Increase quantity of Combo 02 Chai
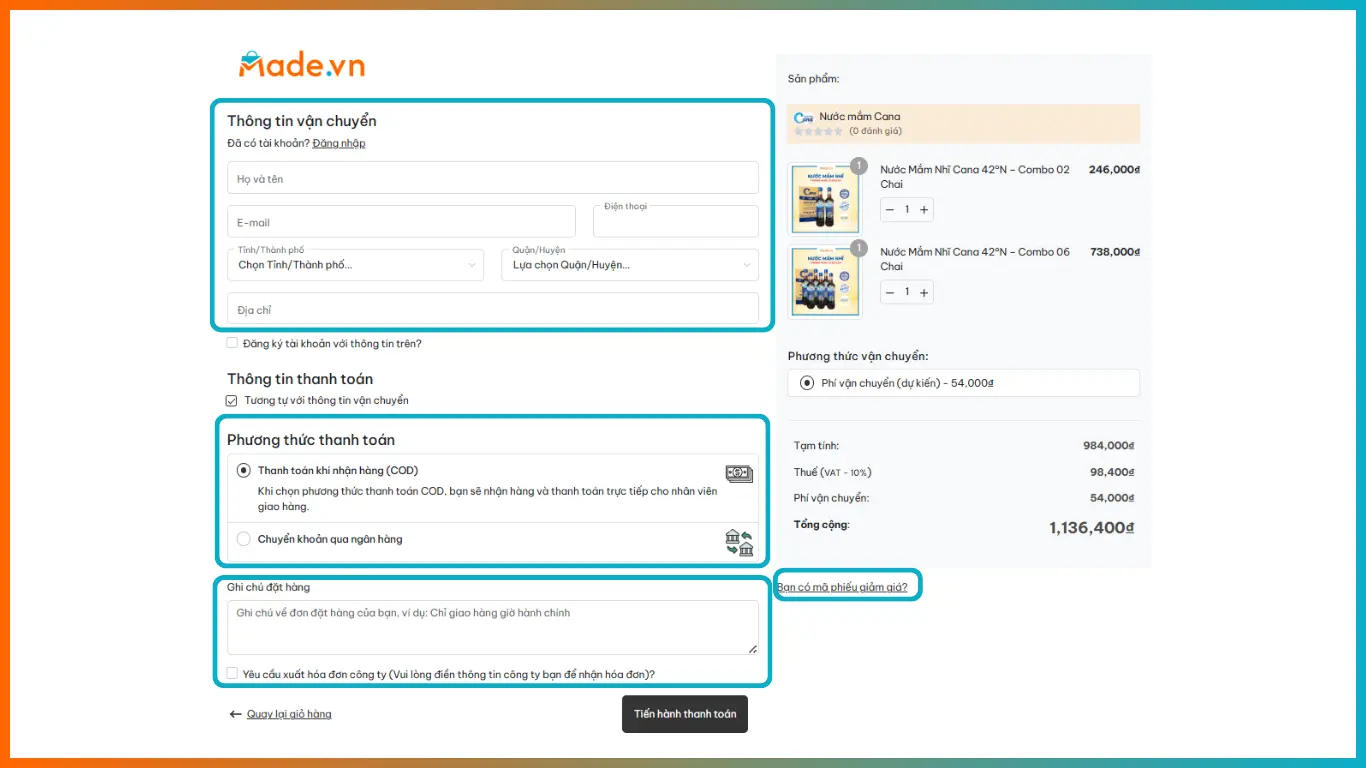 coord(924,210)
